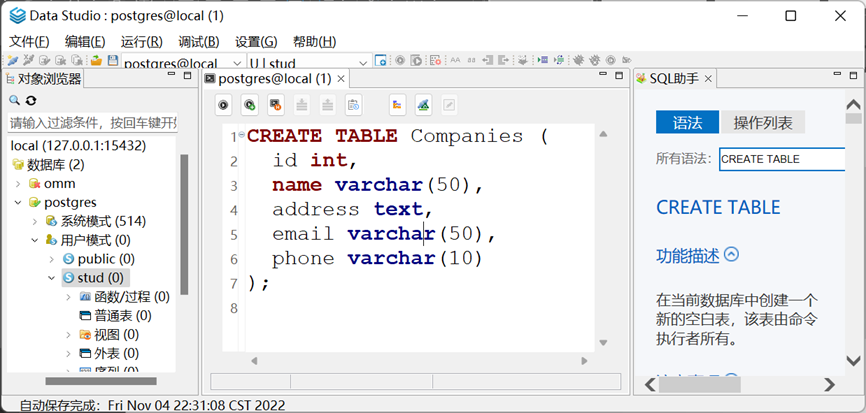Click the editor scroll-down arrow
This screenshot has height=413, width=866.
click(x=603, y=342)
